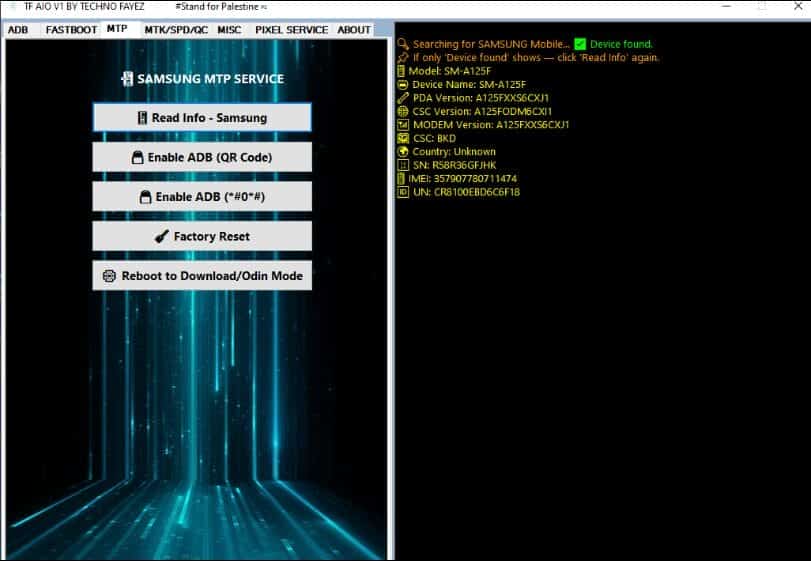Click the earth icon beside Country: Unknown
This screenshot has width=811, height=561.
pyautogui.click(x=403, y=151)
